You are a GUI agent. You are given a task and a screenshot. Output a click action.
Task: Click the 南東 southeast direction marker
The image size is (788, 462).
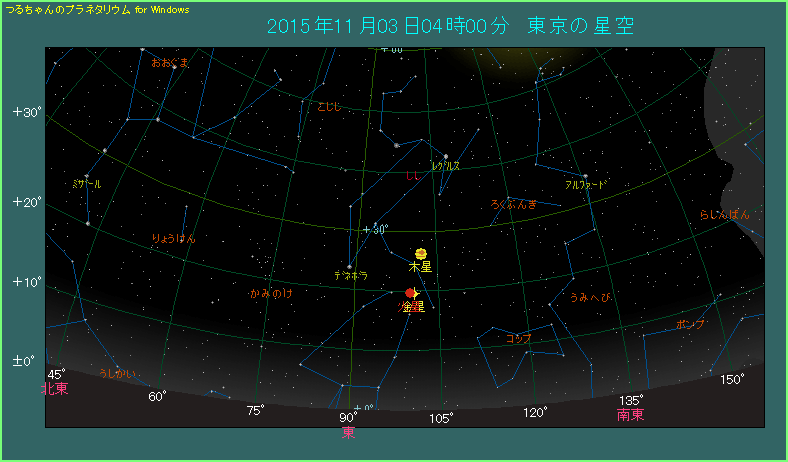click(630, 415)
